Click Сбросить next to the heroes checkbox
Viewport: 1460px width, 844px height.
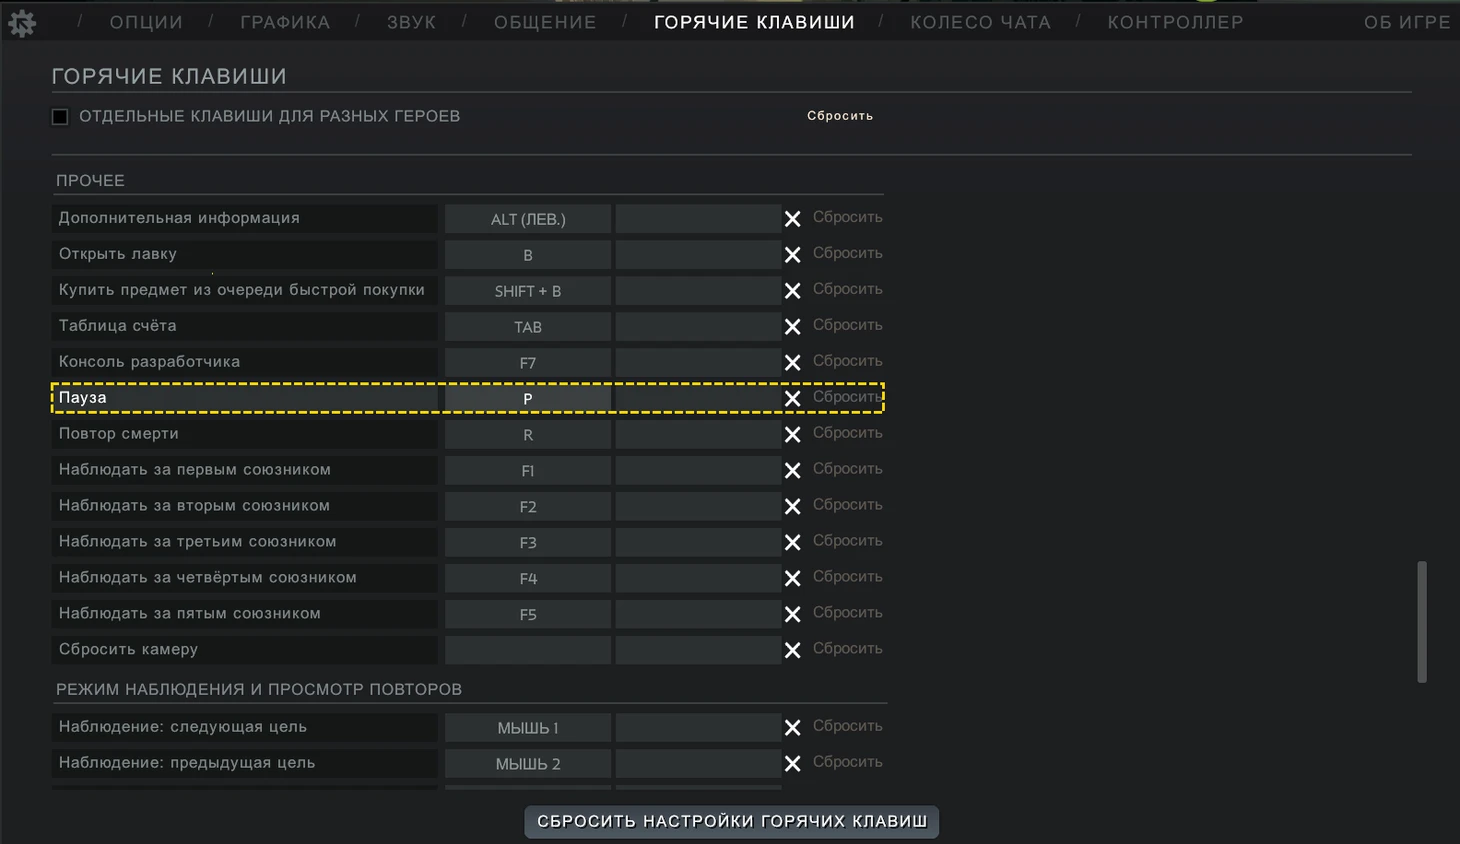tap(840, 116)
